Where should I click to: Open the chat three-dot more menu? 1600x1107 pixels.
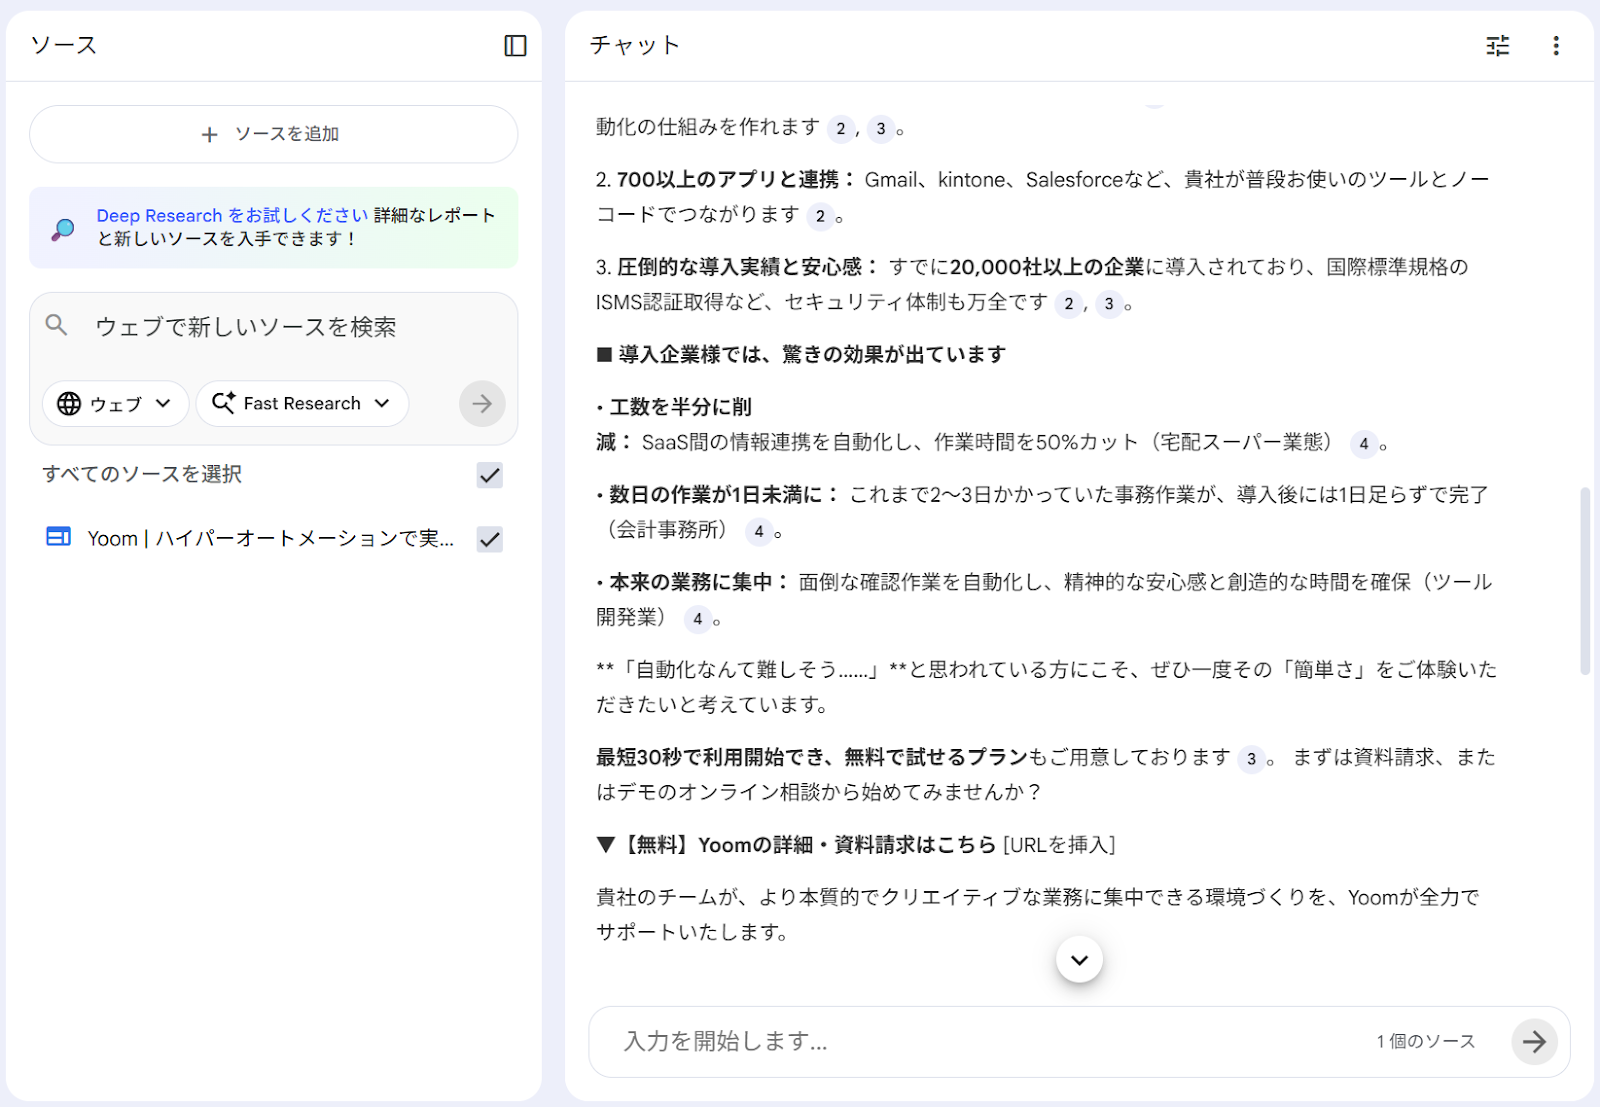pyautogui.click(x=1555, y=46)
